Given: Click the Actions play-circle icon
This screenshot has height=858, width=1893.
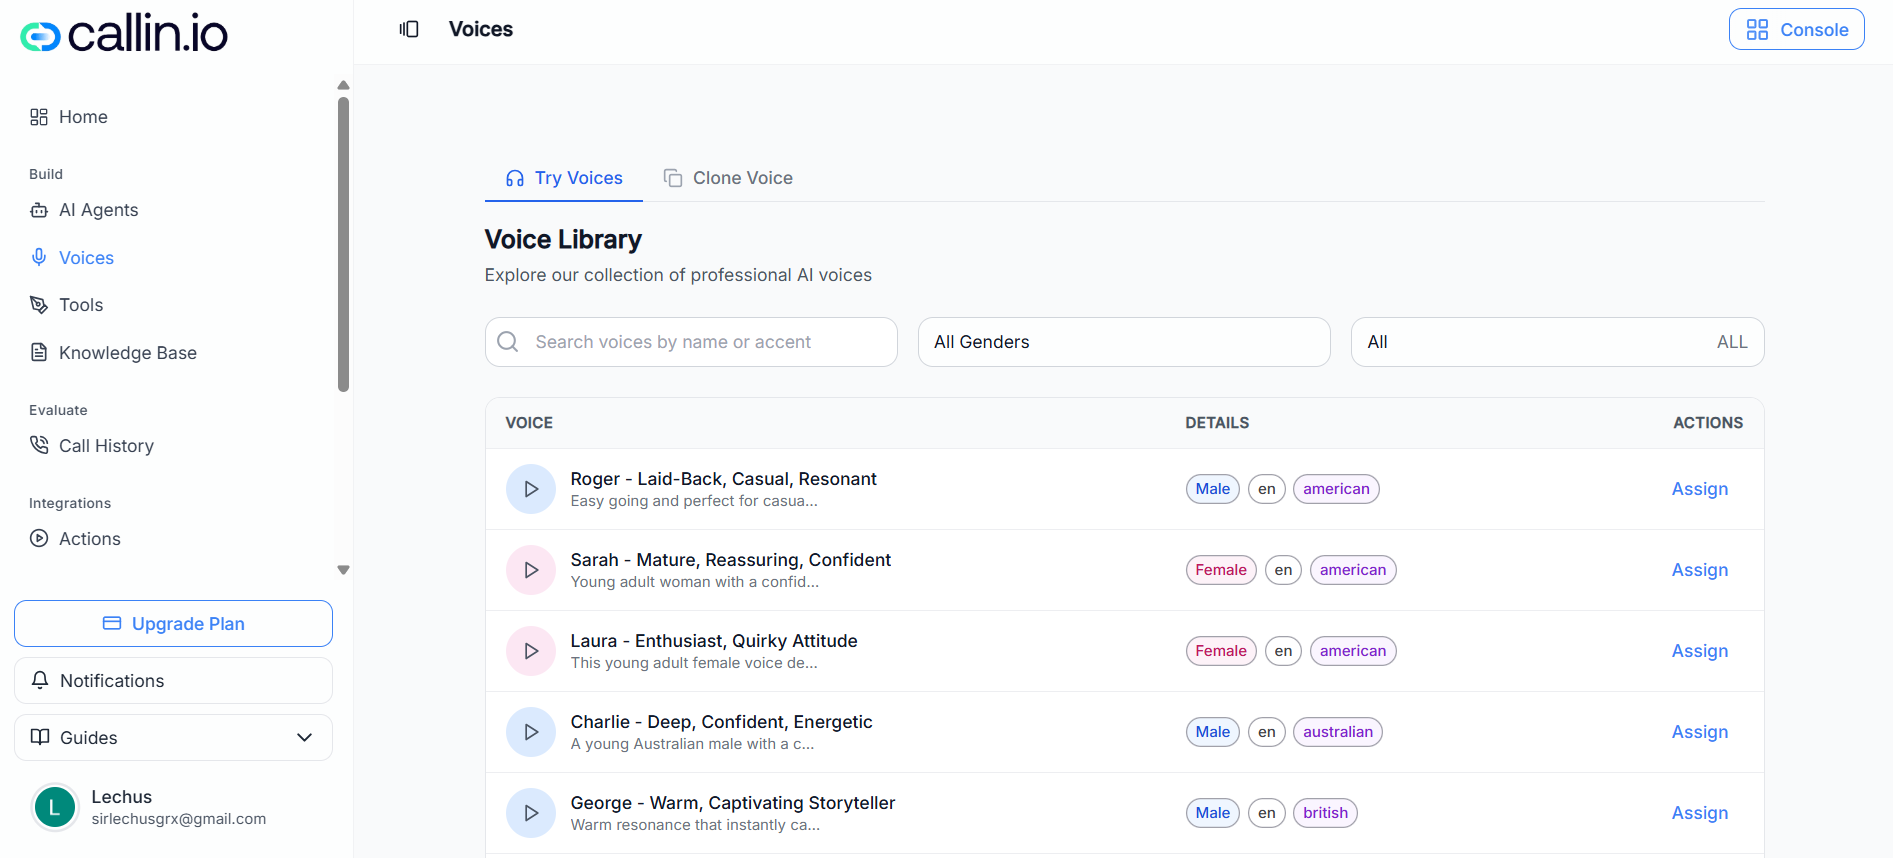Looking at the screenshot, I should point(39,538).
